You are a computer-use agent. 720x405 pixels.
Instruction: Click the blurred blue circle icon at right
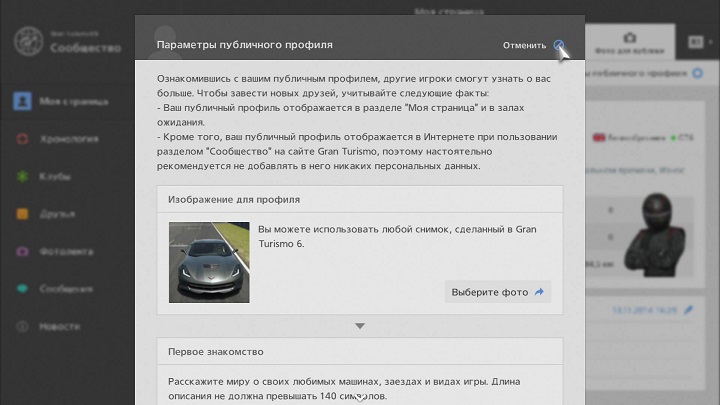(698, 73)
